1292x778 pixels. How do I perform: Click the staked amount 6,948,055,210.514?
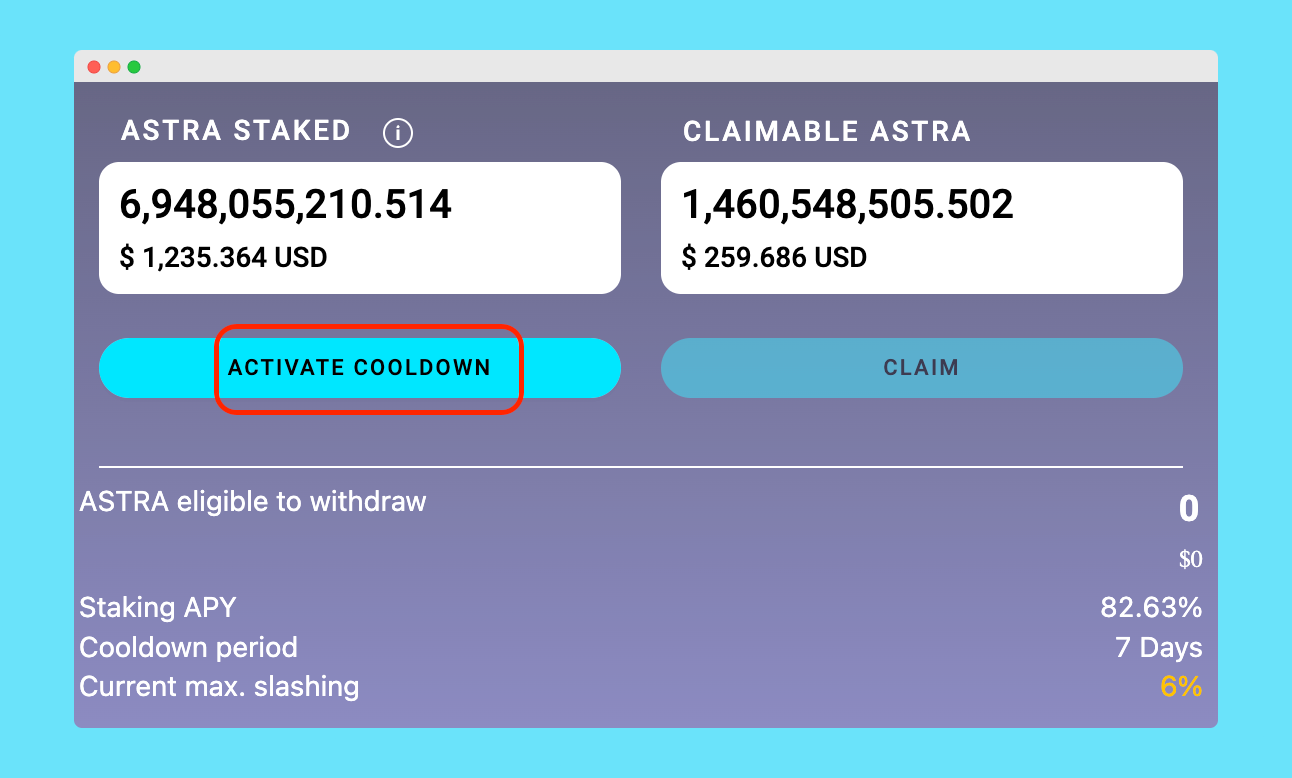pos(286,206)
